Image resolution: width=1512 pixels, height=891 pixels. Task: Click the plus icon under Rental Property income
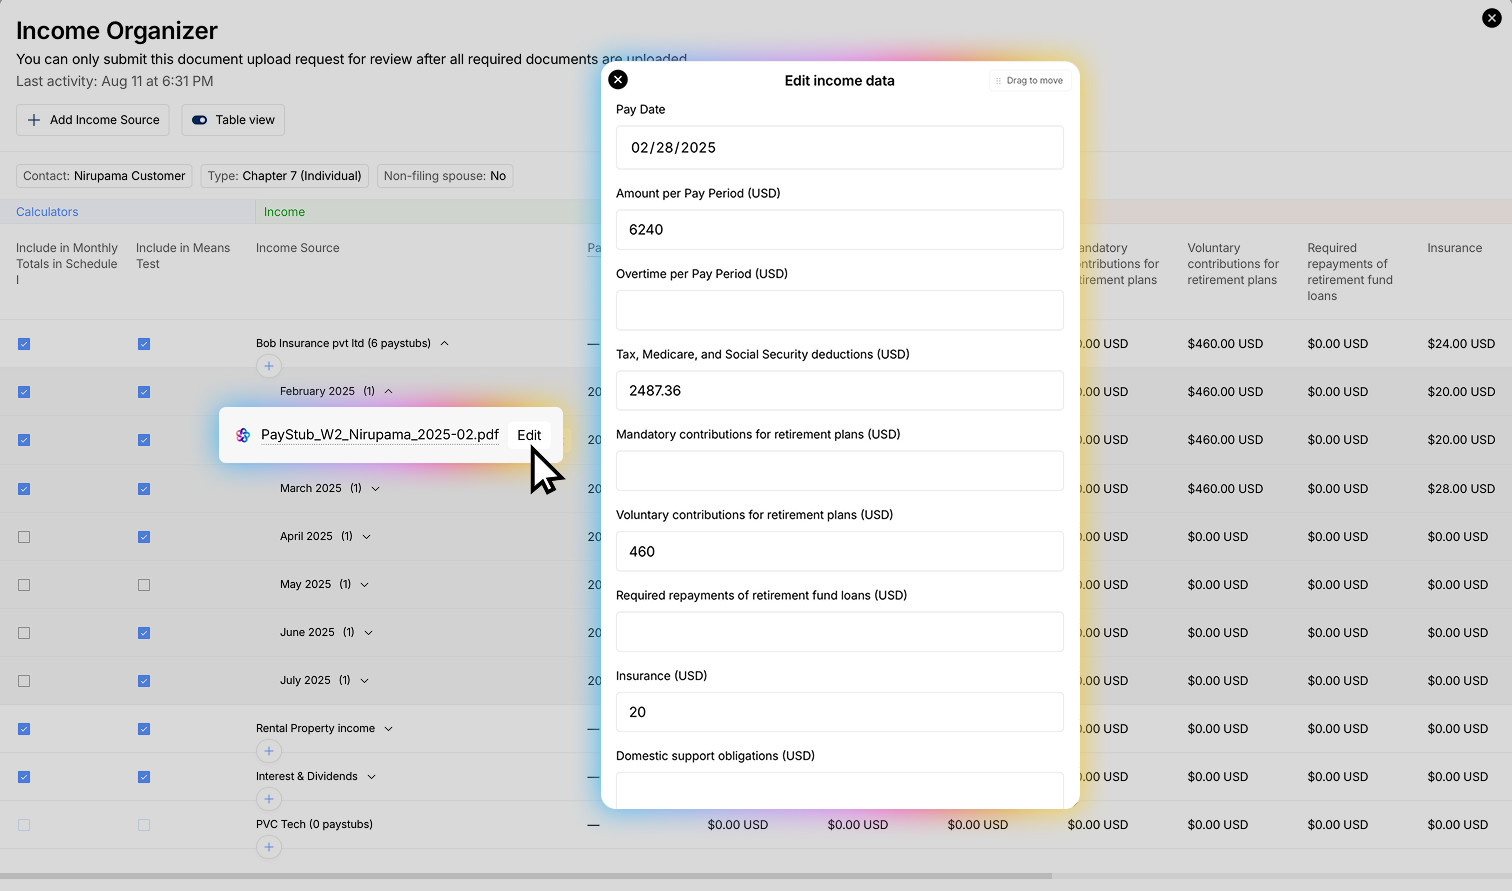click(268, 751)
